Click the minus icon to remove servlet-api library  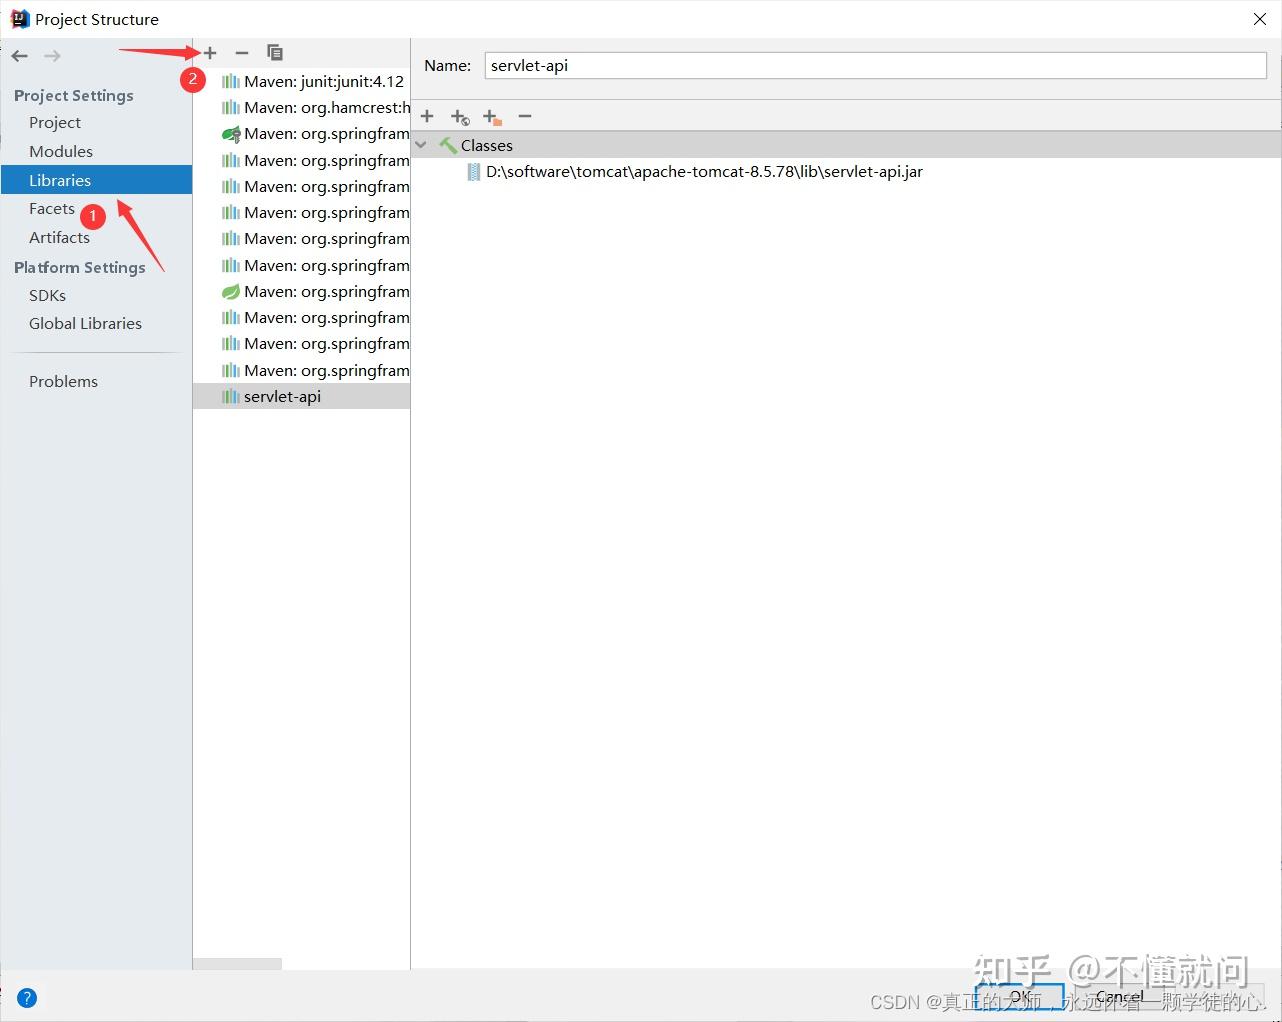(241, 53)
